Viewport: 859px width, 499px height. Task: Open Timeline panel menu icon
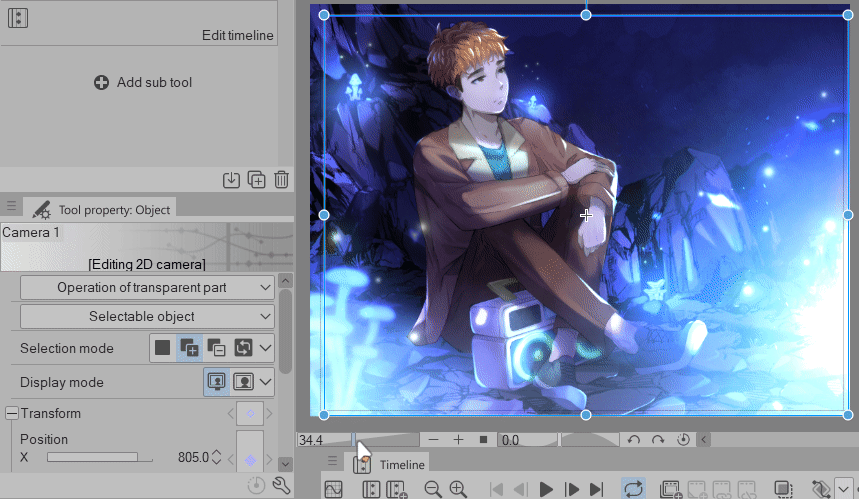332,461
